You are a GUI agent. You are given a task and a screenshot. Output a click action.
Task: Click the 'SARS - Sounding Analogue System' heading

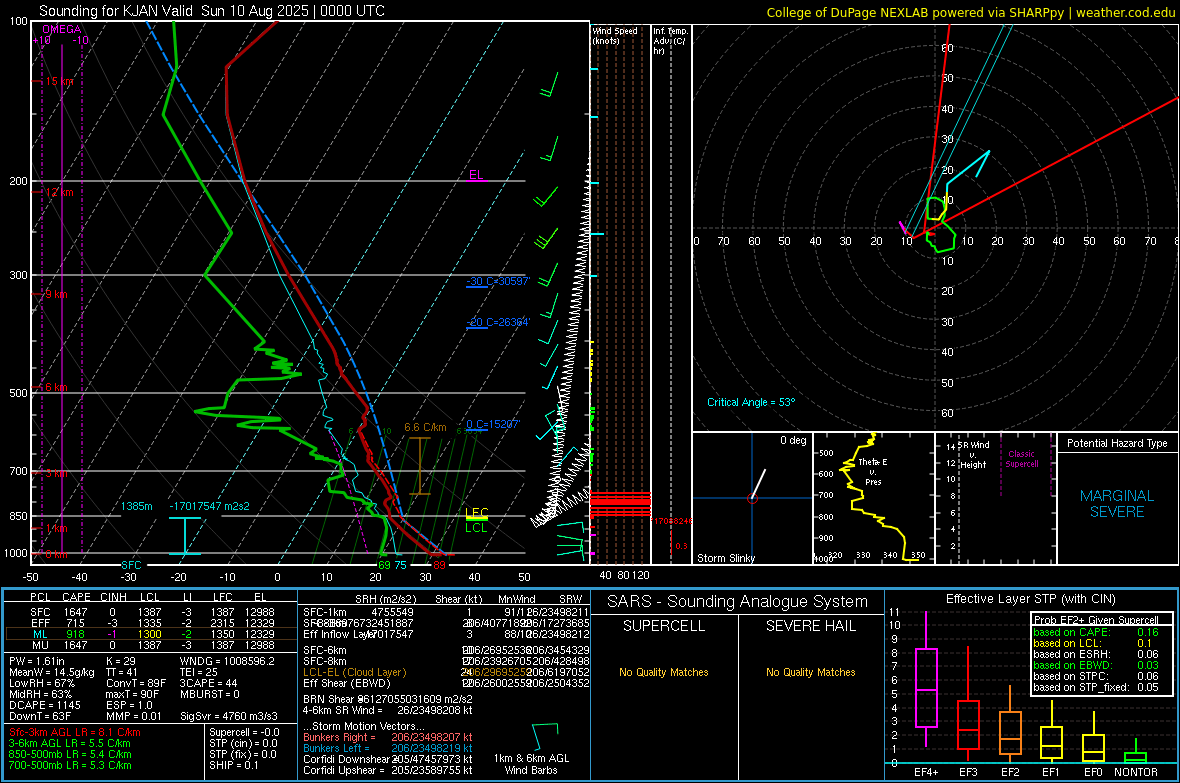(737, 602)
